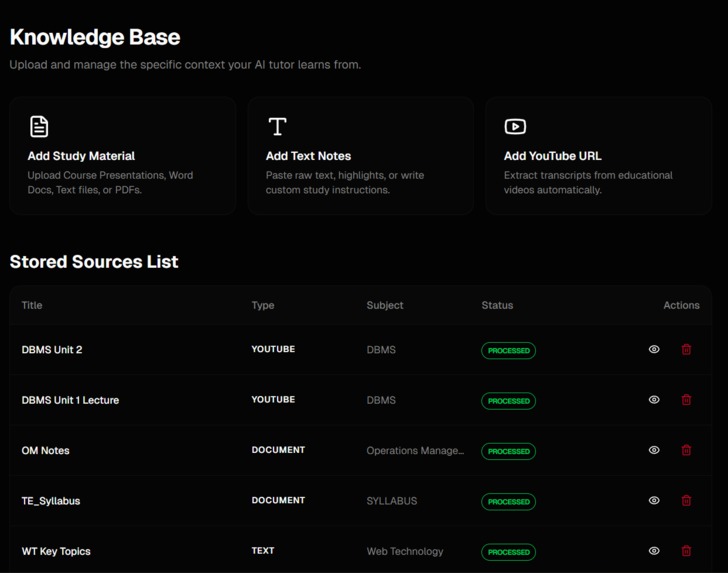The width and height of the screenshot is (728, 573).
Task: Click the Upload Course Presentations description text
Action: tap(110, 182)
